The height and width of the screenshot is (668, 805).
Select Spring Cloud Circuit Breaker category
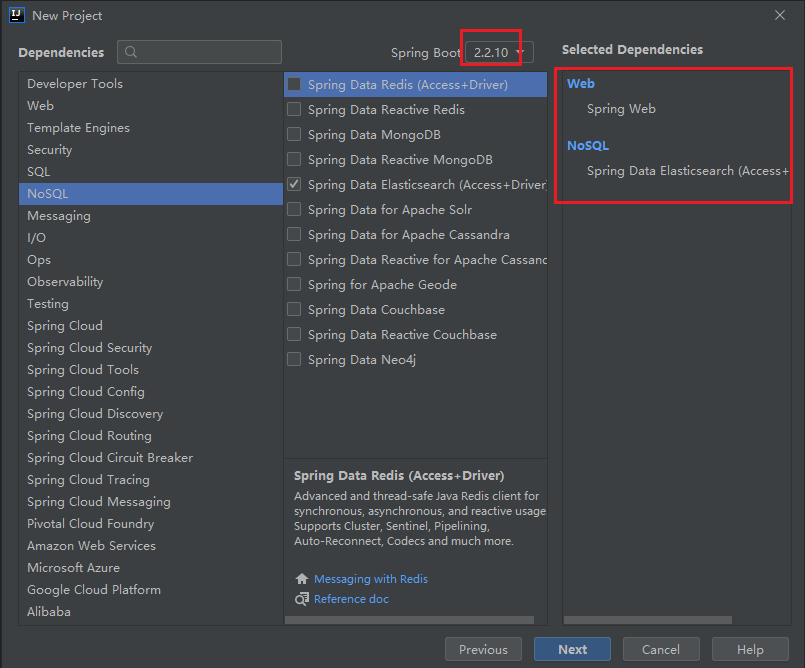click(x=151, y=458)
